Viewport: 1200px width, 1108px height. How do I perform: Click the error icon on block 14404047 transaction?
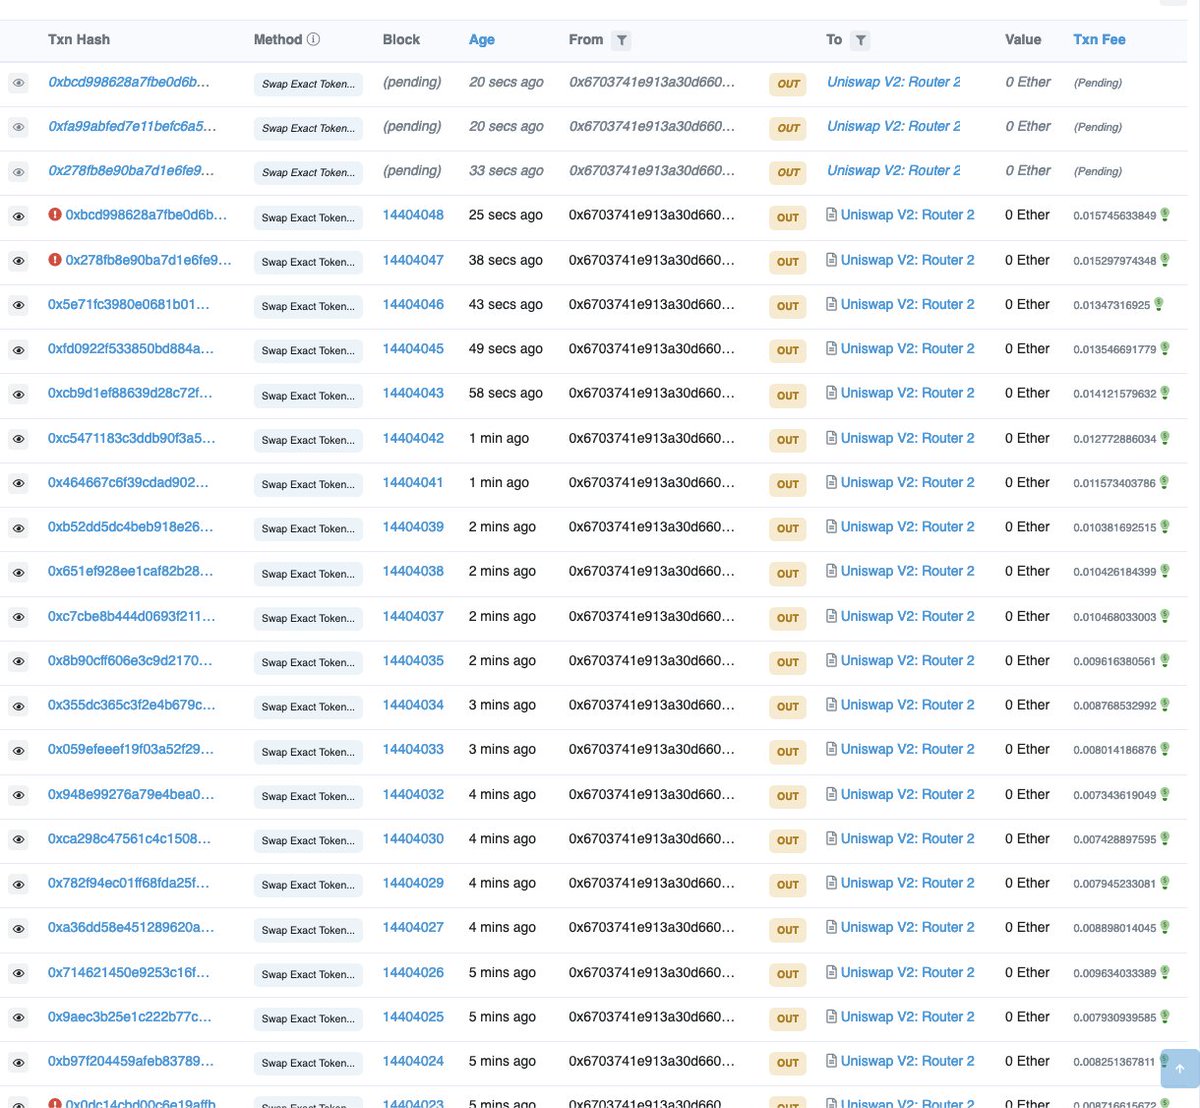55,260
